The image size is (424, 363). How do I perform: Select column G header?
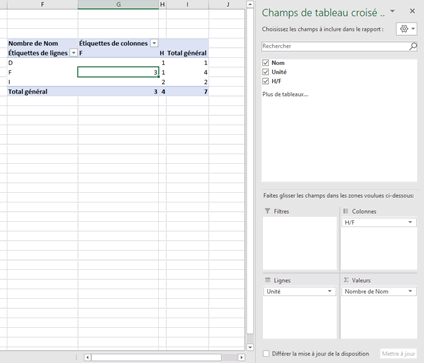[118, 4]
